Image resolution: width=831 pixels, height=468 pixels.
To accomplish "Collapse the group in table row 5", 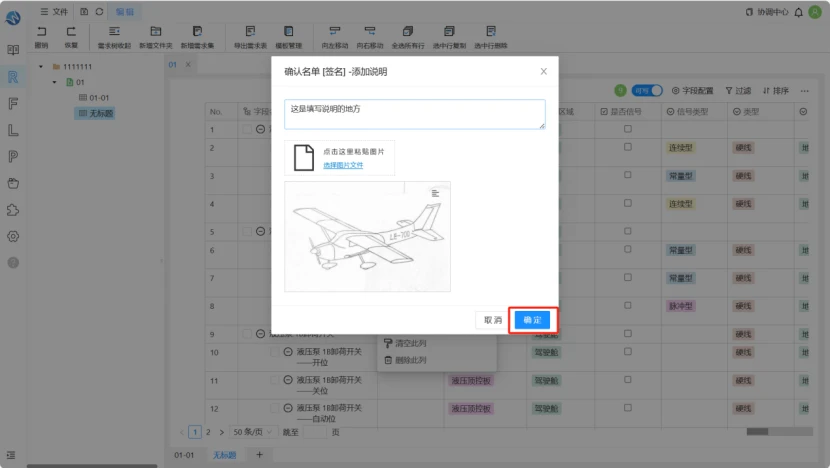I will click(x=260, y=232).
